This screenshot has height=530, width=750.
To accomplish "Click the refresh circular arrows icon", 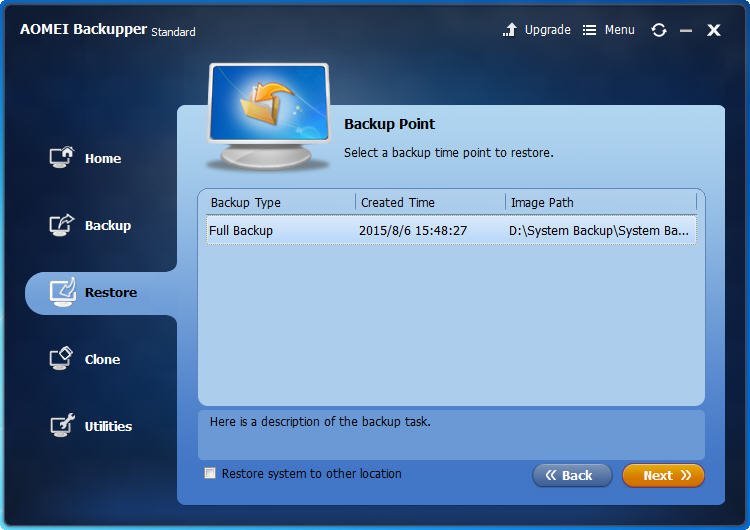I will click(x=659, y=30).
